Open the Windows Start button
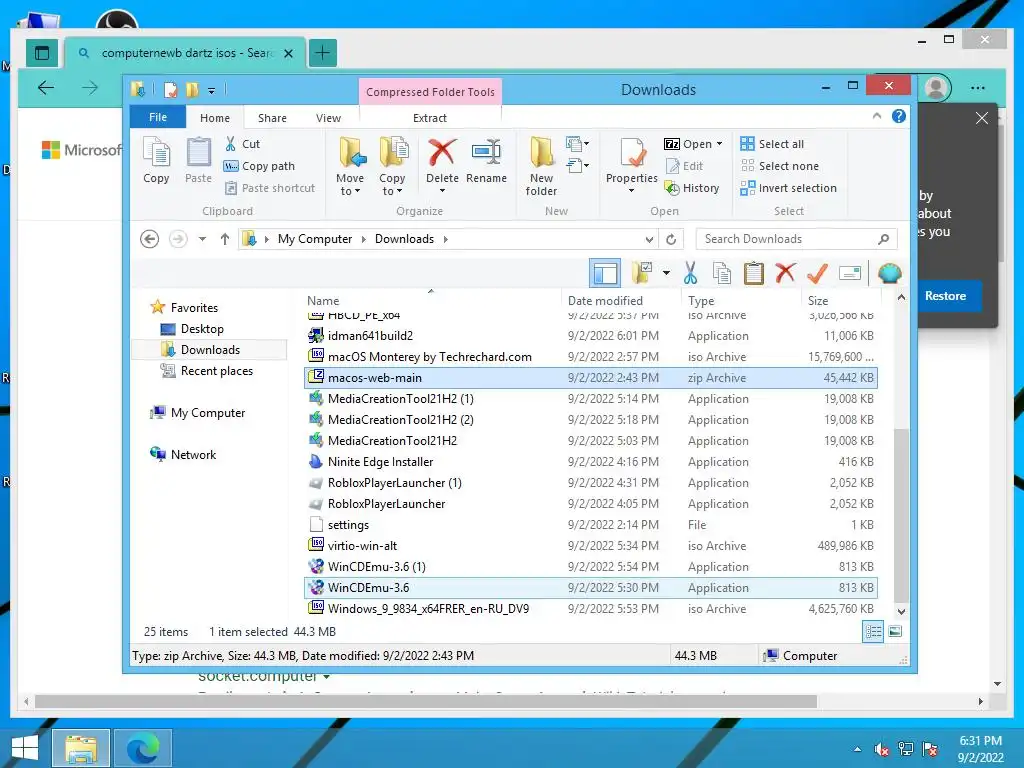 (x=25, y=748)
